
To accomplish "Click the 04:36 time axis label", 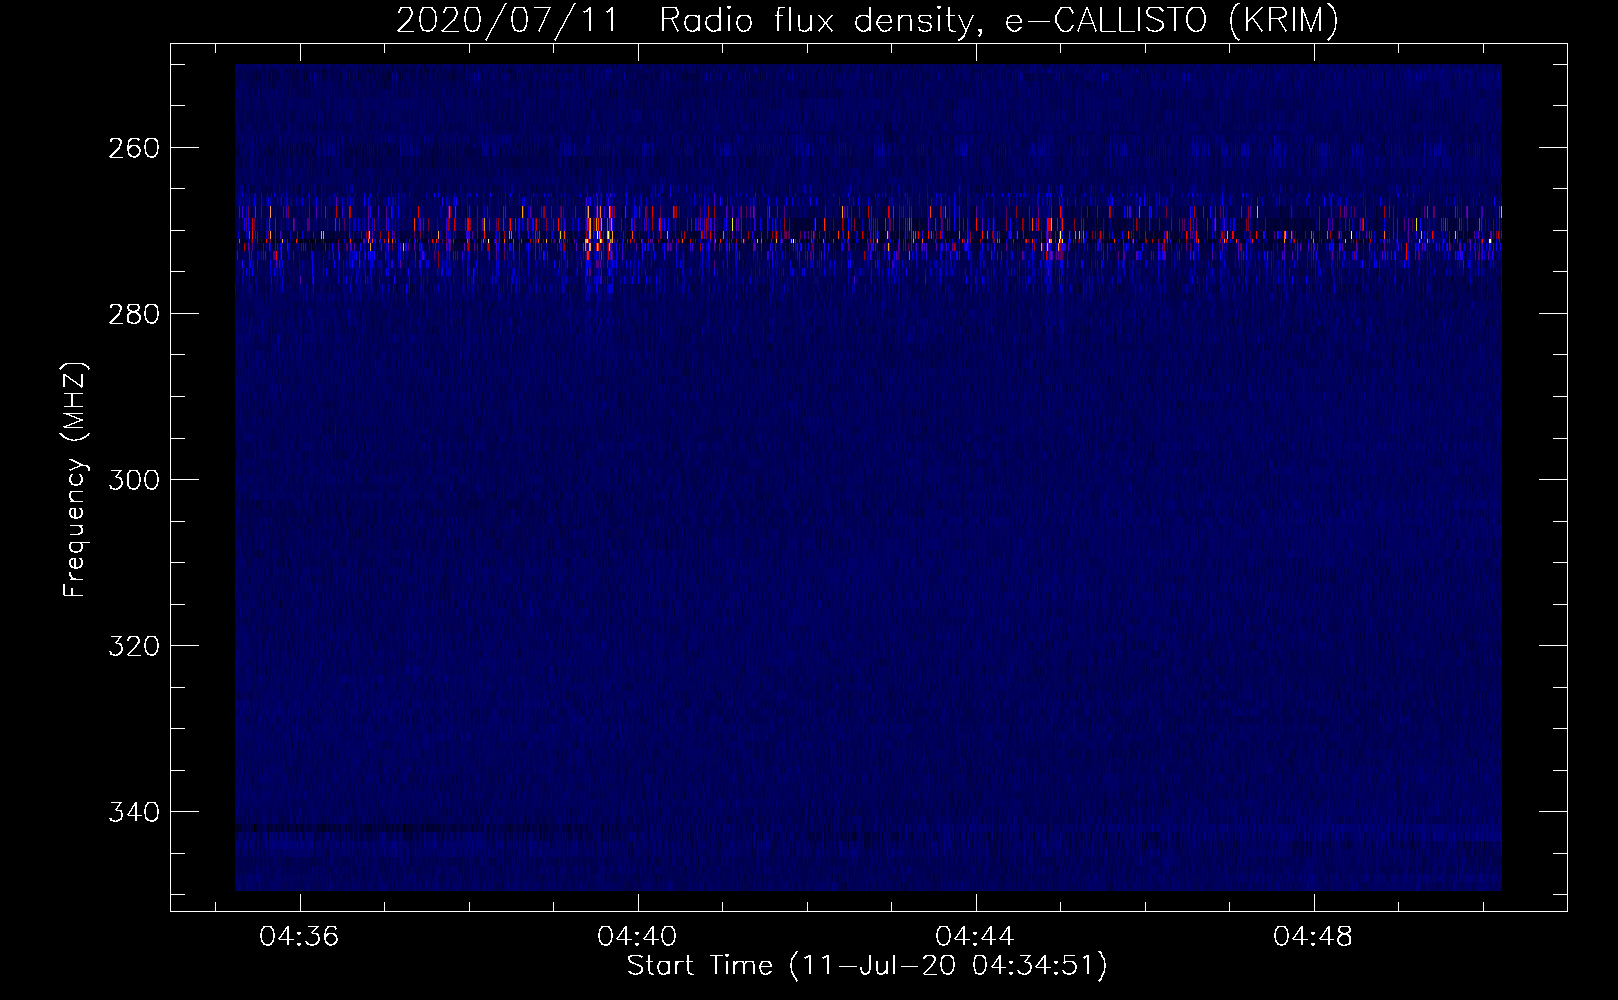I will pos(299,937).
